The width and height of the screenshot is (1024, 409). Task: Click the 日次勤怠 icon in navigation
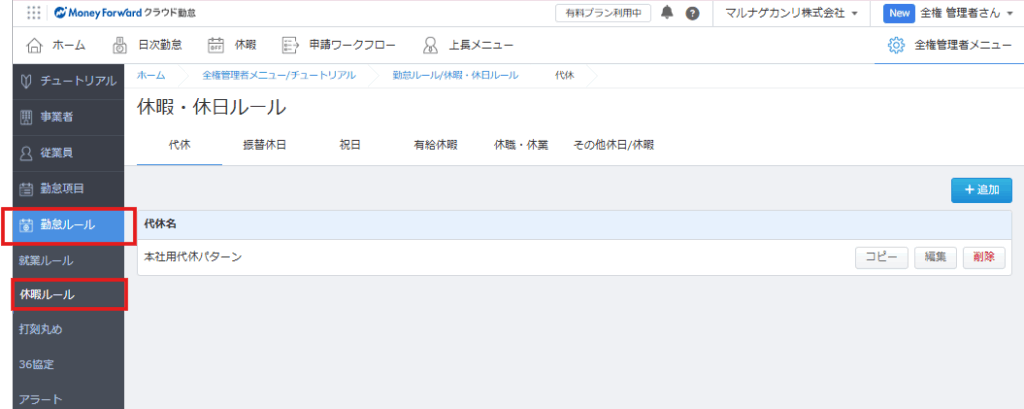click(x=119, y=45)
